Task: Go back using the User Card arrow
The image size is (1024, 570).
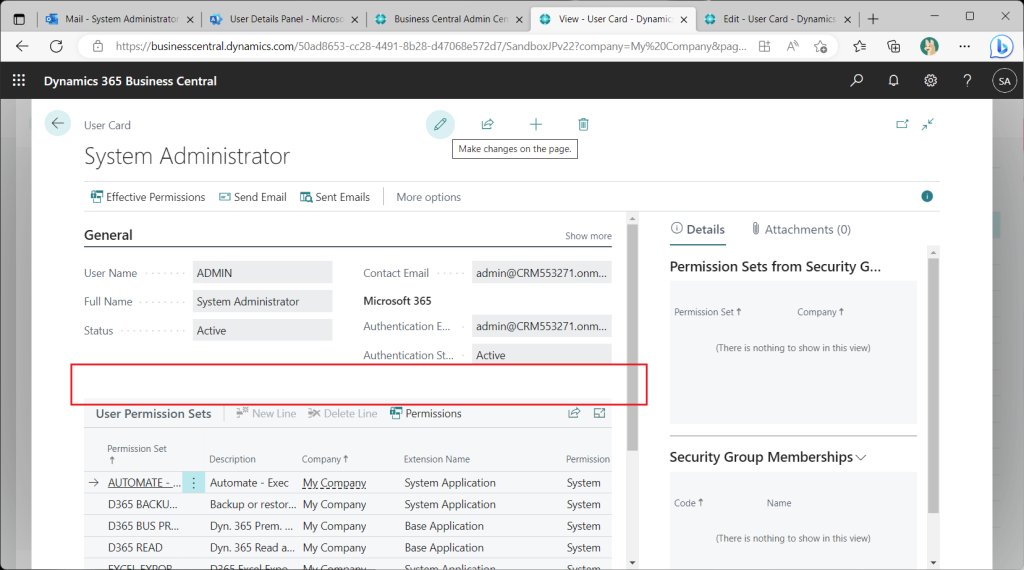Action: tap(57, 123)
